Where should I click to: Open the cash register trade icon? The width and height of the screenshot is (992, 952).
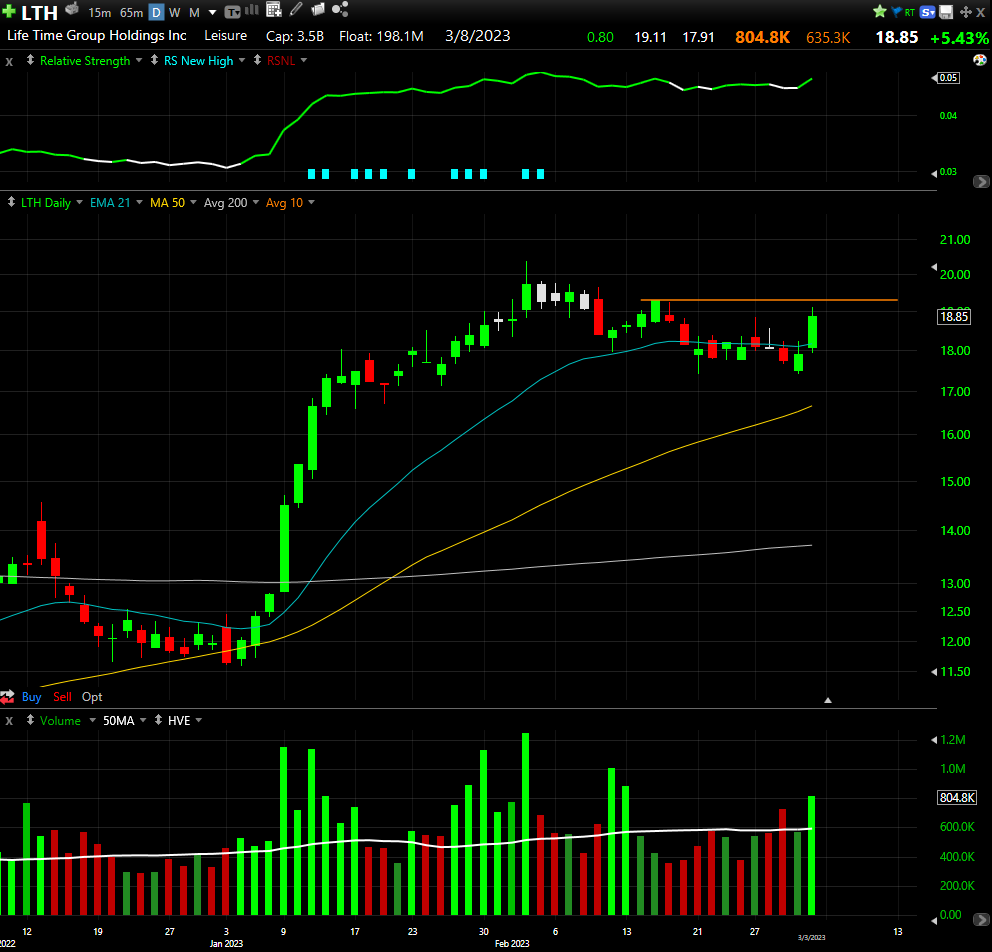pos(73,9)
